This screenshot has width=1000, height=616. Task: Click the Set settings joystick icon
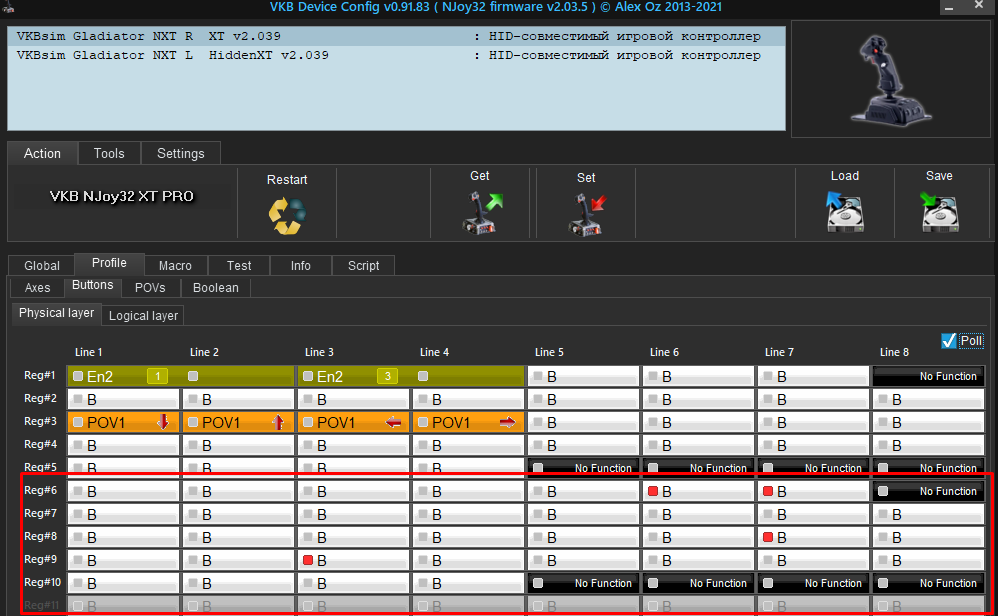[586, 215]
